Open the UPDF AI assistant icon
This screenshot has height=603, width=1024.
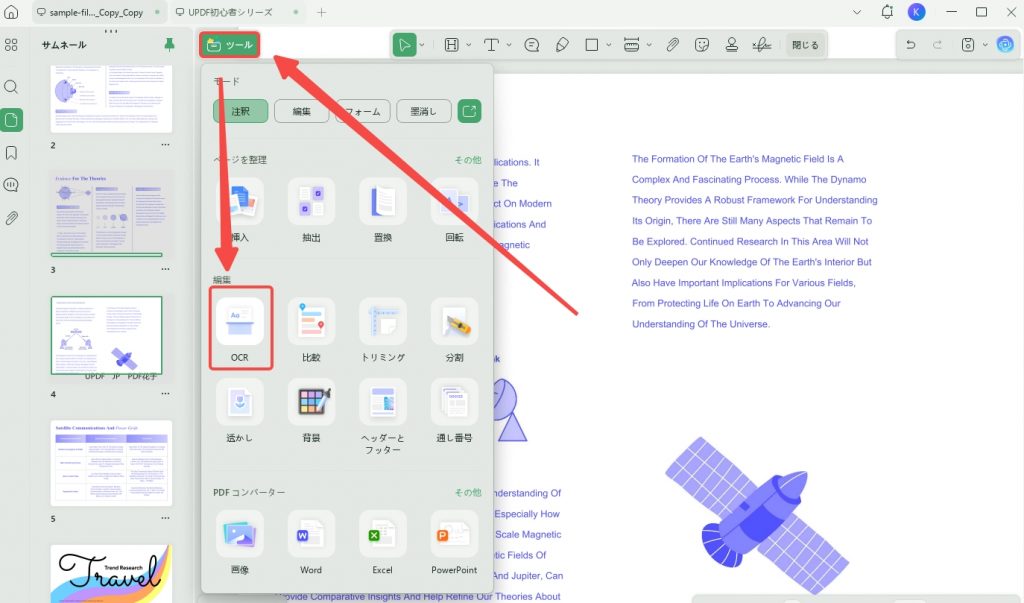coord(1005,44)
